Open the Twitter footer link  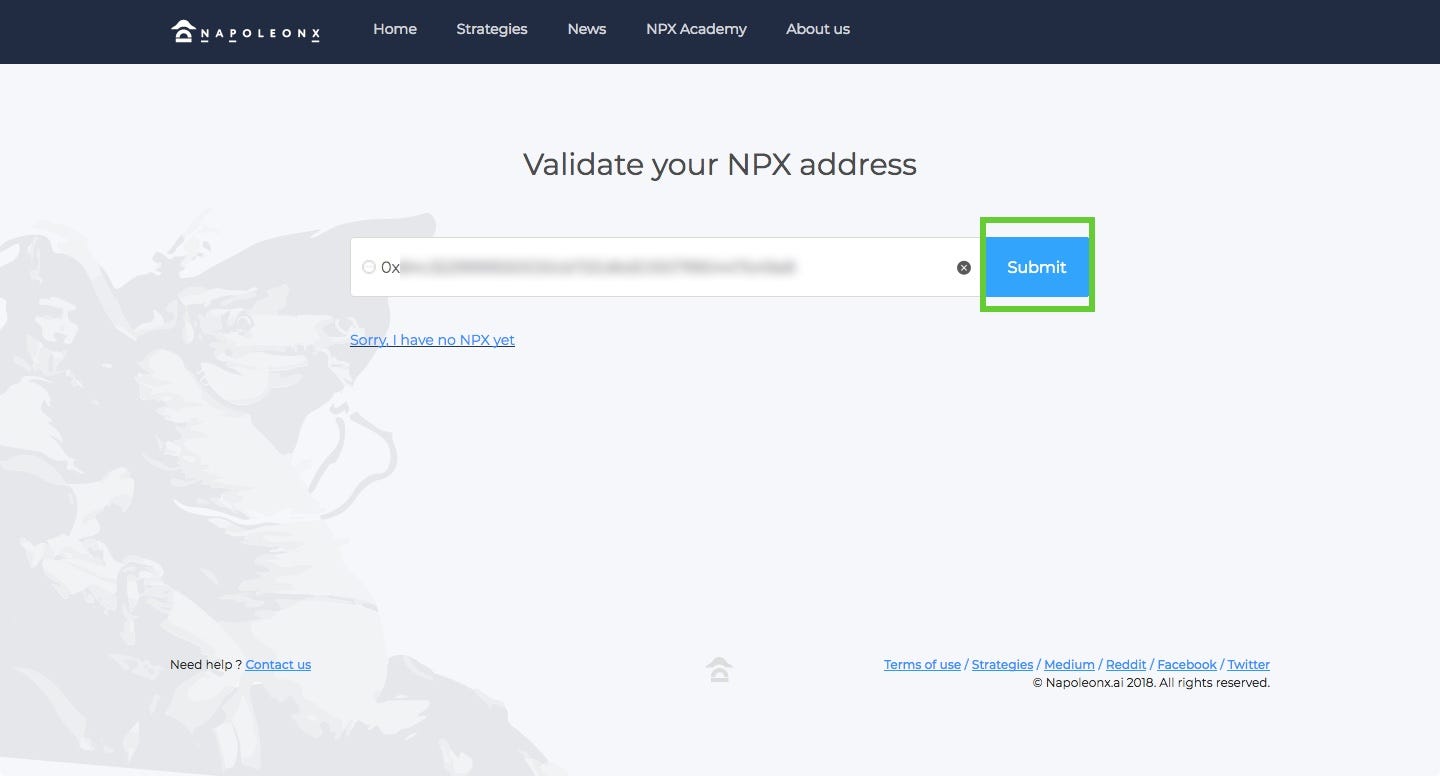1249,664
